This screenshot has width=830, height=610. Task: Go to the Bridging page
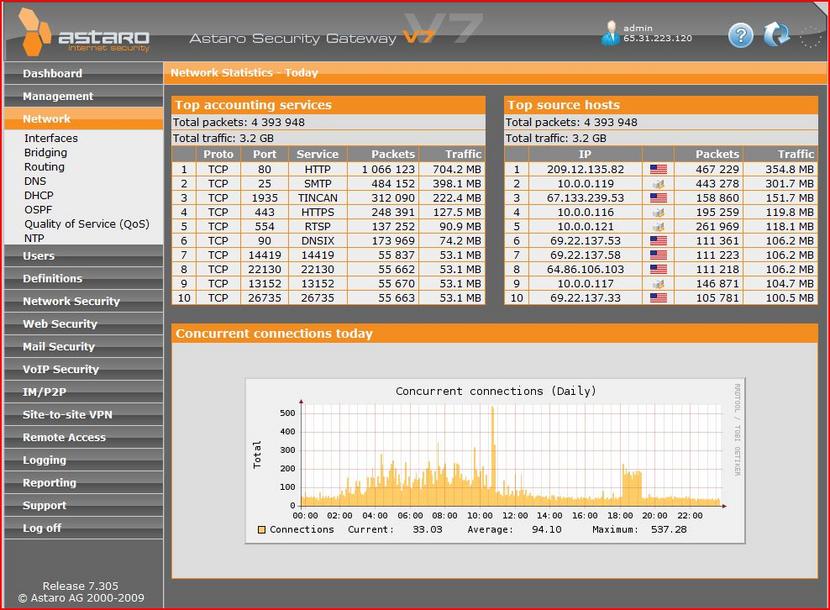[x=46, y=152]
